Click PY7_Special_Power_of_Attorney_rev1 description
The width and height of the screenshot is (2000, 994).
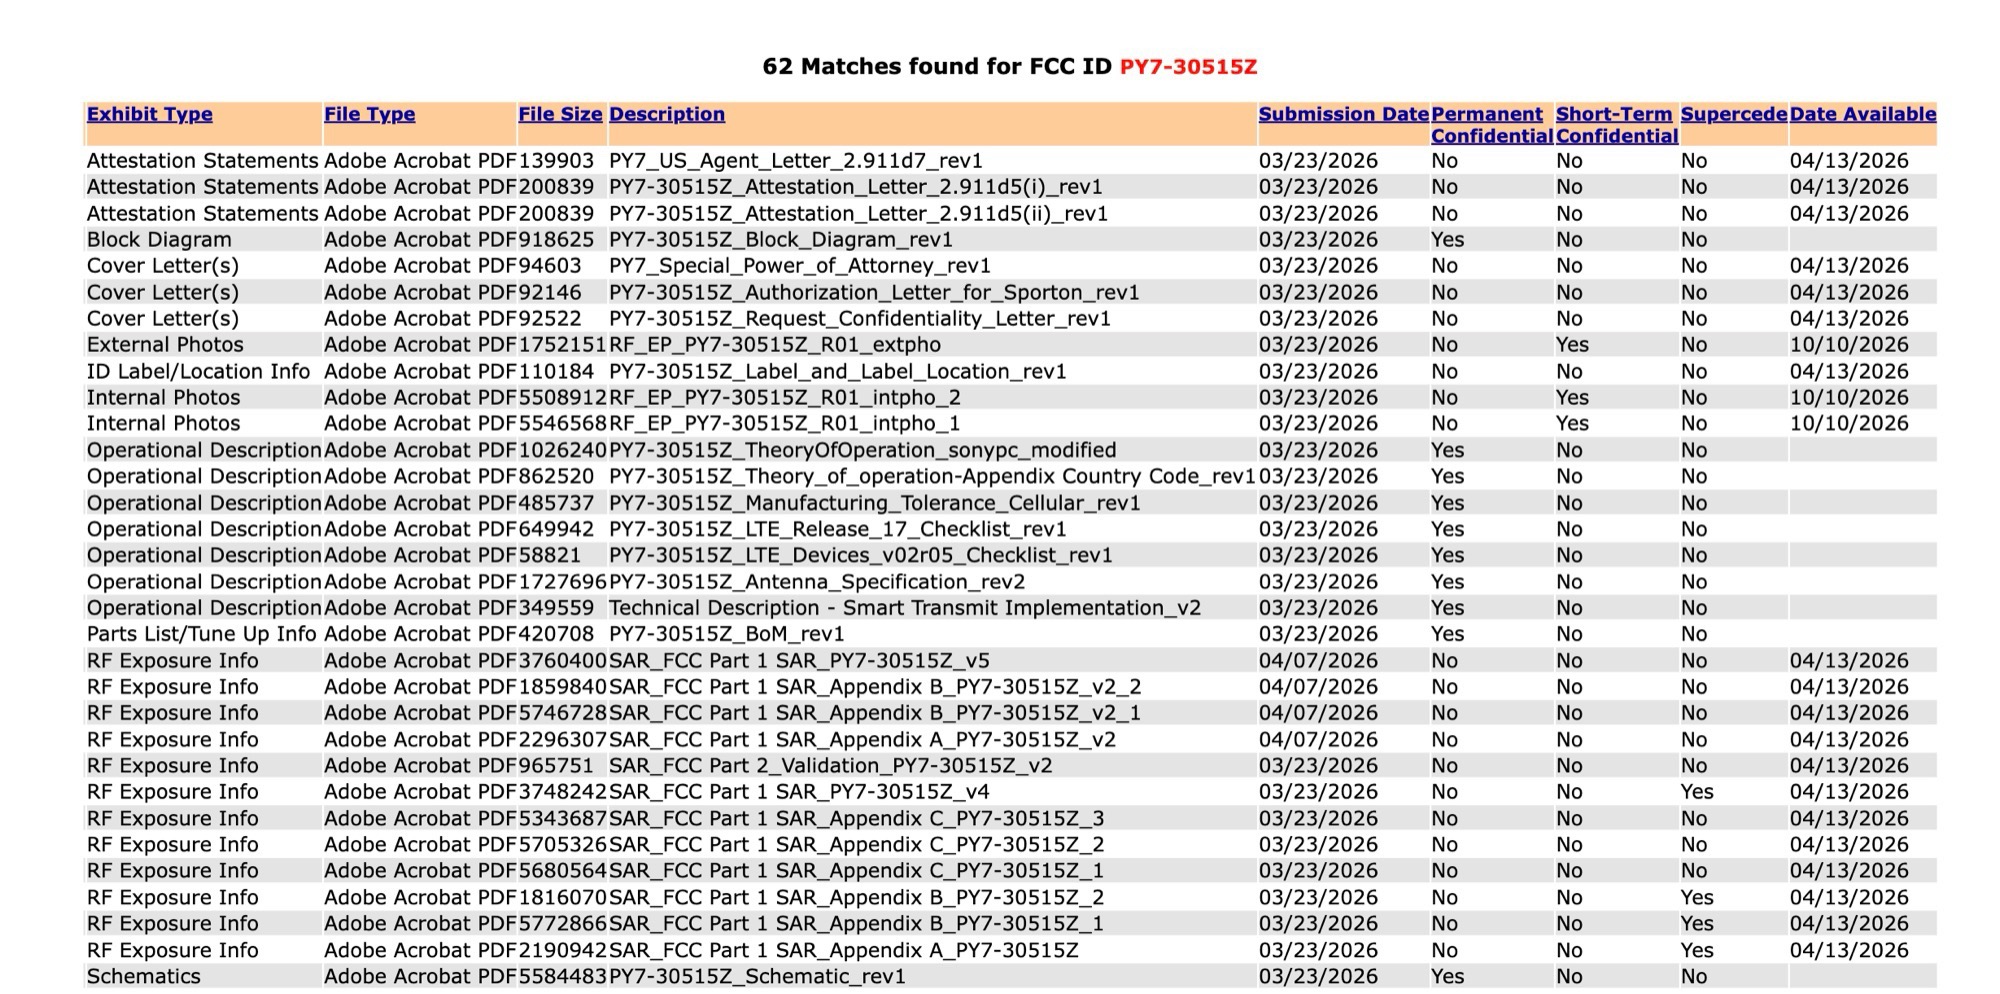800,266
